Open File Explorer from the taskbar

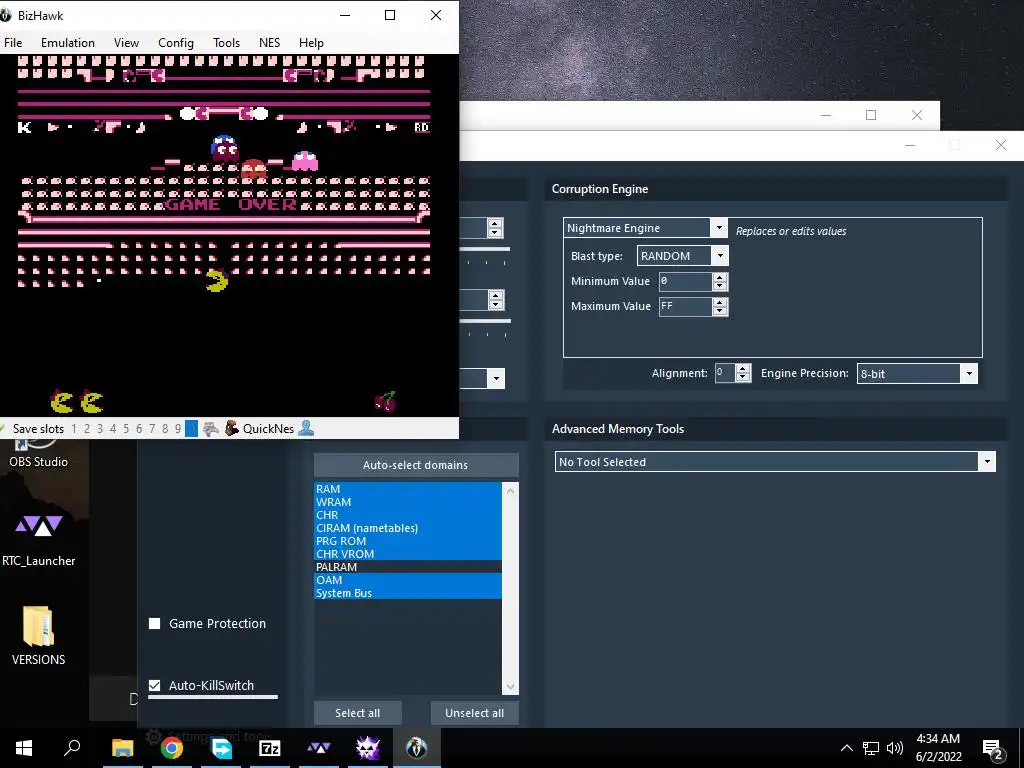point(122,748)
